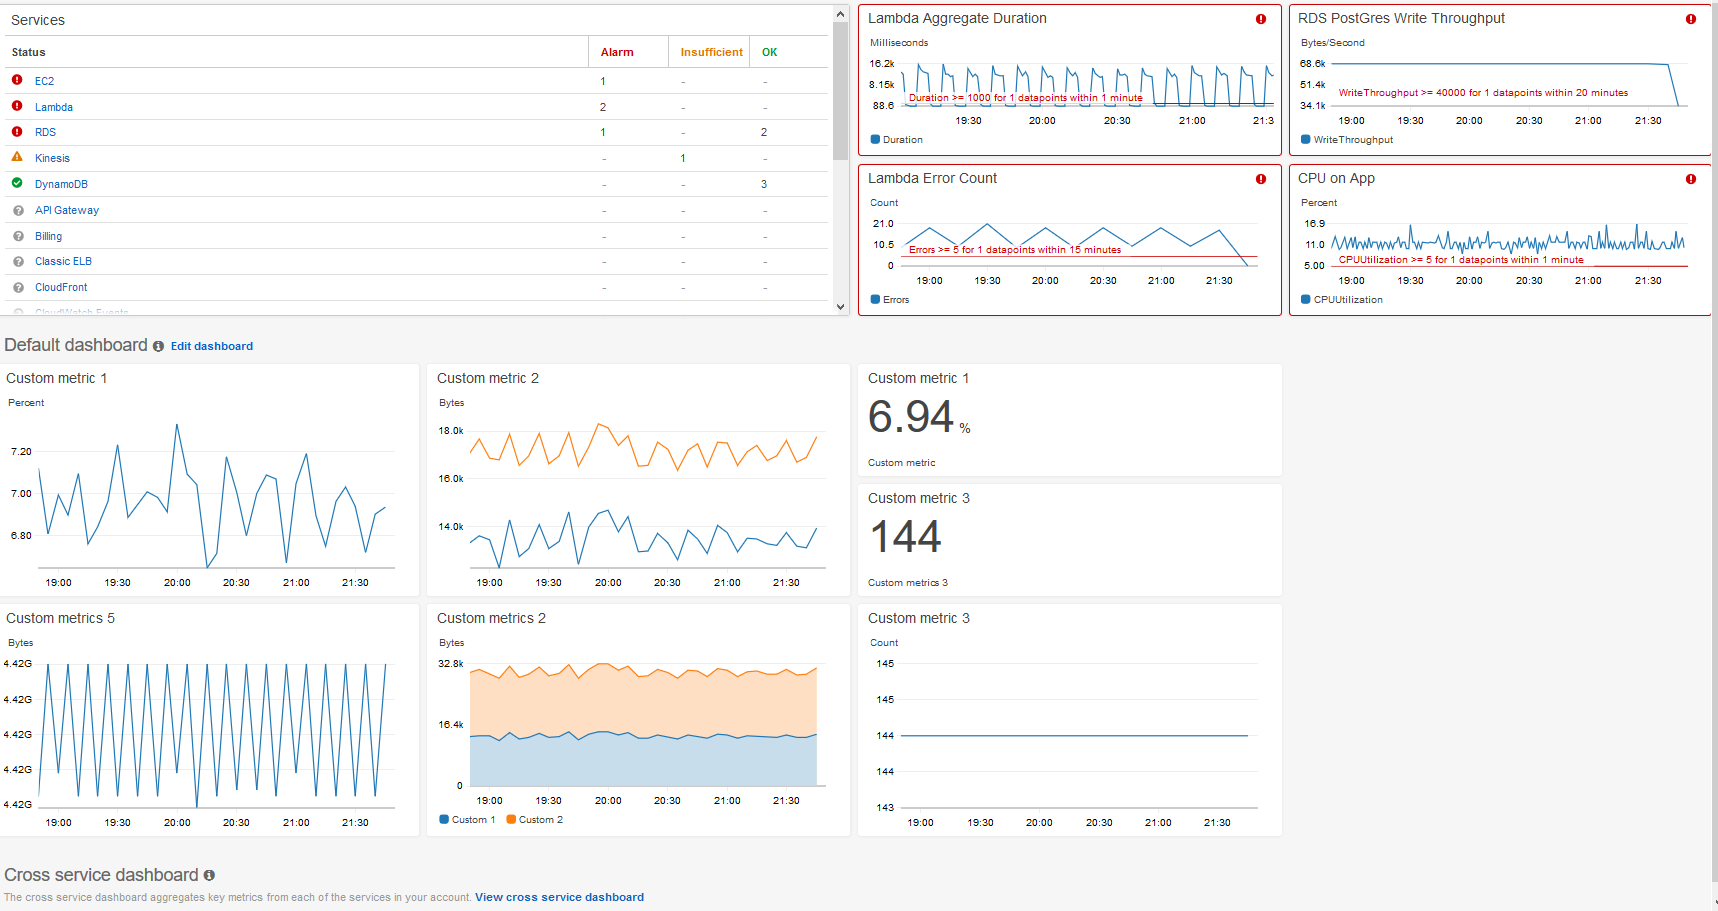Click the Insufficient column header
Screen dimensions: 1718x911
[711, 52]
